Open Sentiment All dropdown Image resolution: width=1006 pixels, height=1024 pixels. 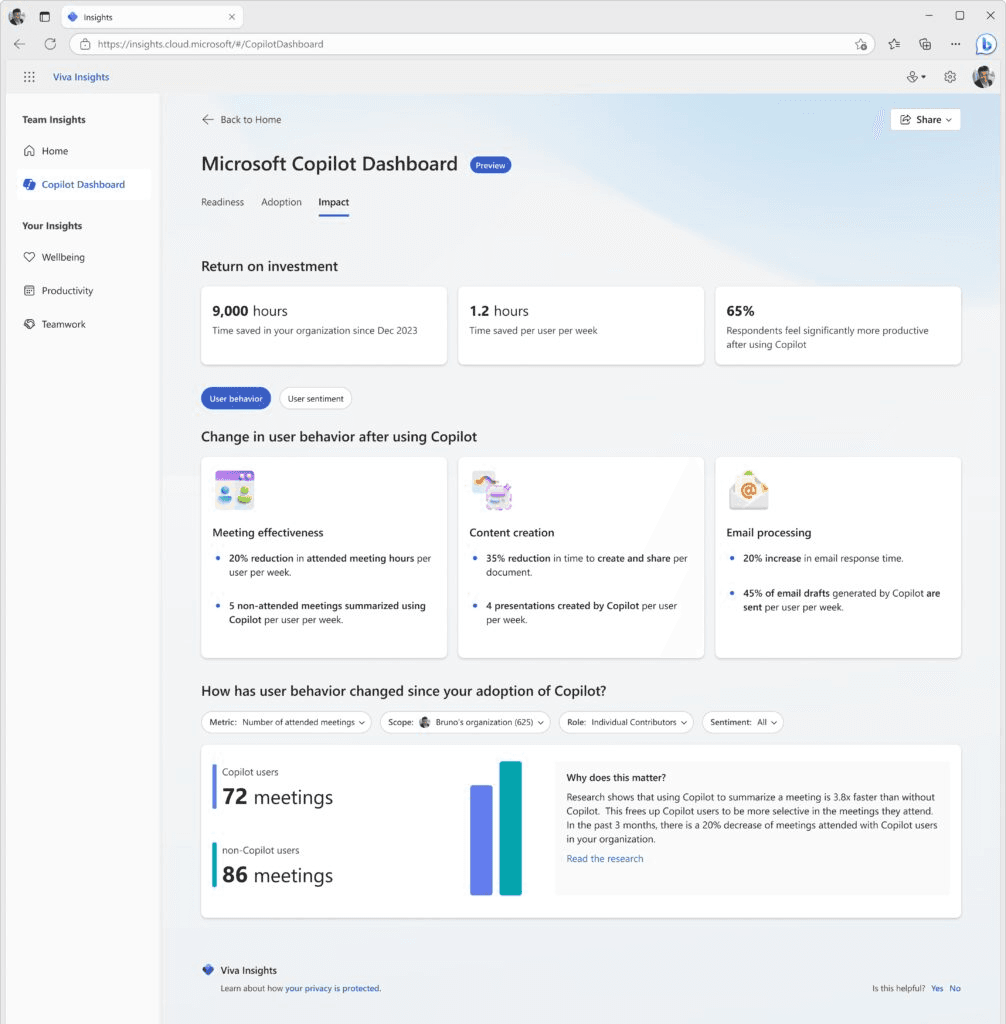(743, 722)
